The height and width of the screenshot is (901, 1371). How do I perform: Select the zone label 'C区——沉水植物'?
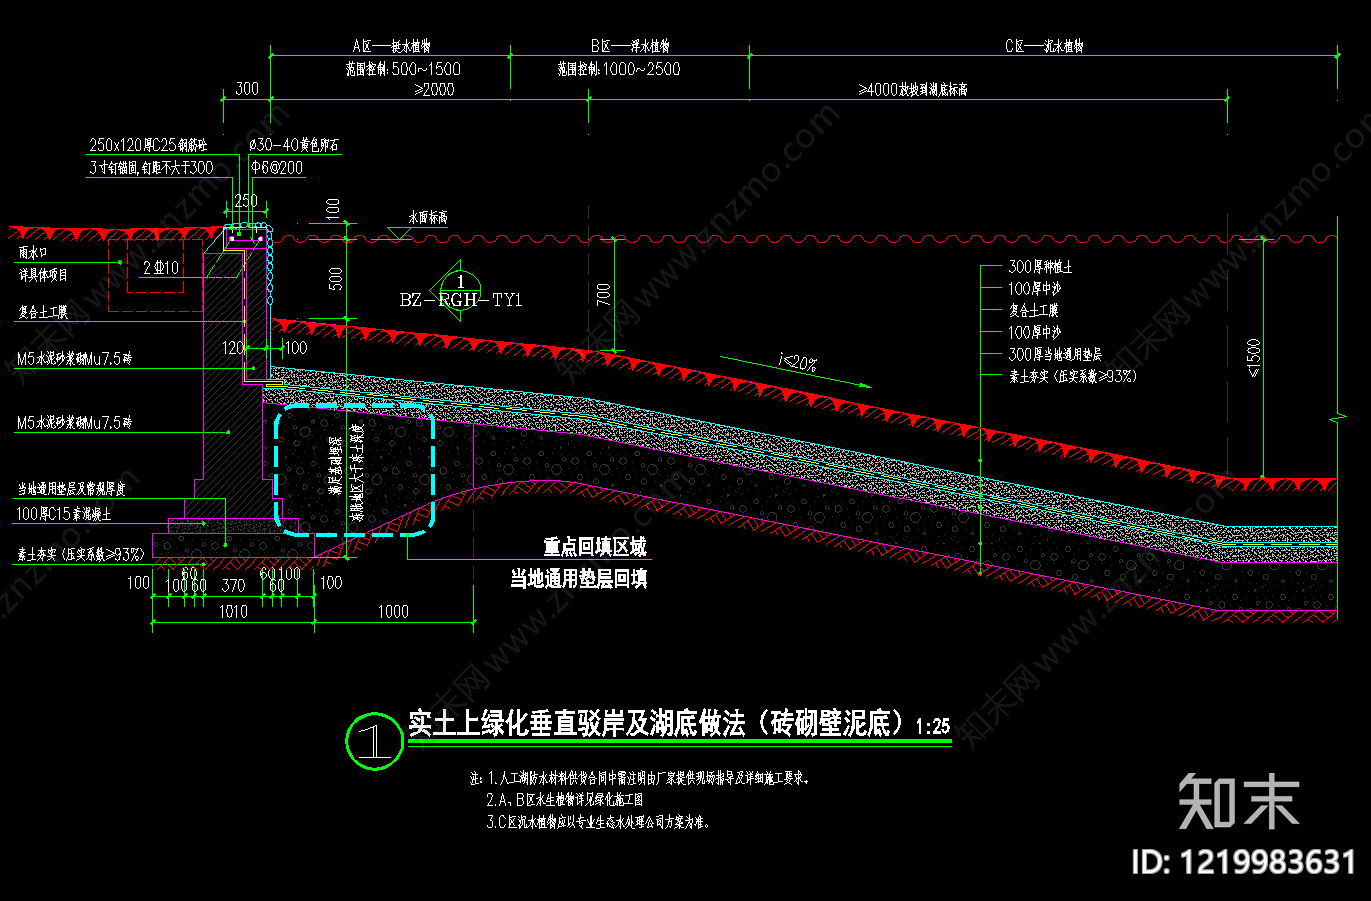pyautogui.click(x=1044, y=46)
